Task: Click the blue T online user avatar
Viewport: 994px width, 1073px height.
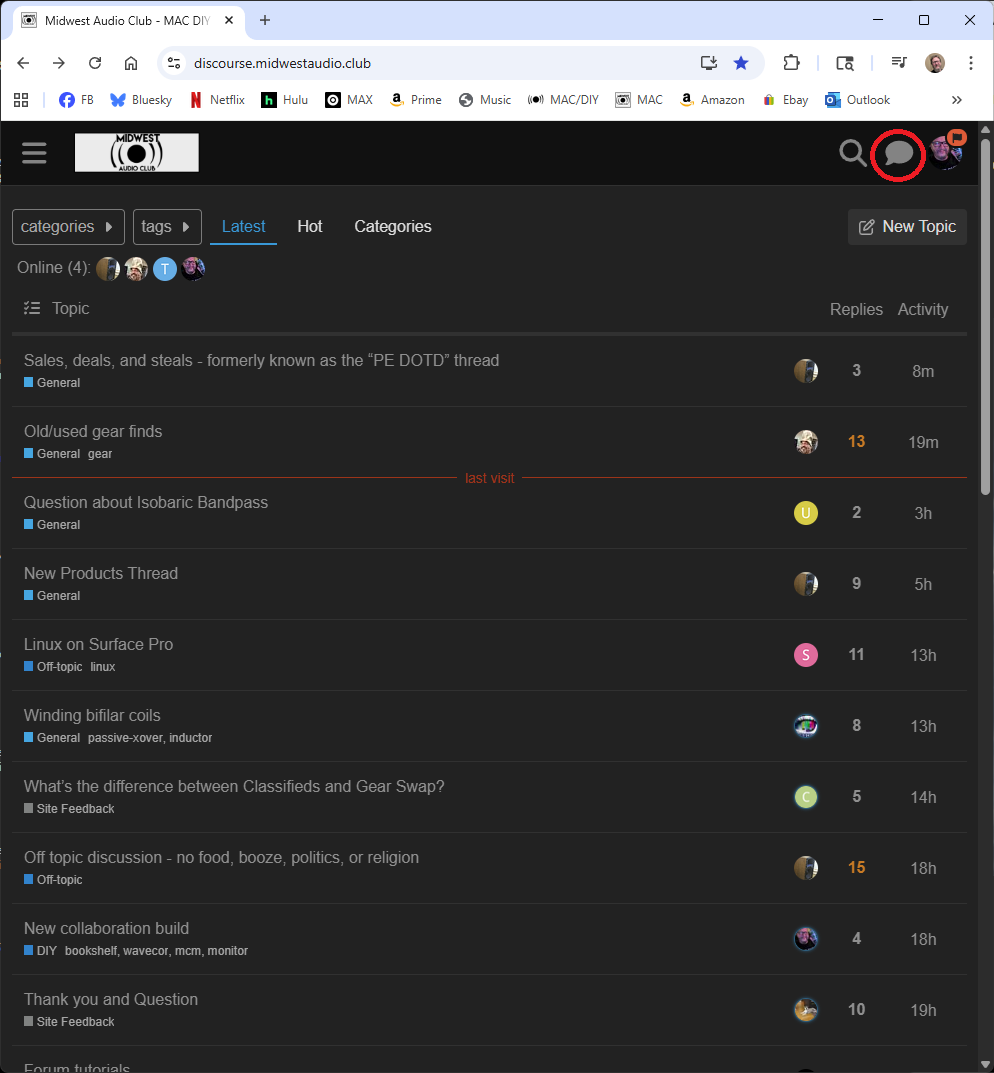Action: (x=164, y=269)
